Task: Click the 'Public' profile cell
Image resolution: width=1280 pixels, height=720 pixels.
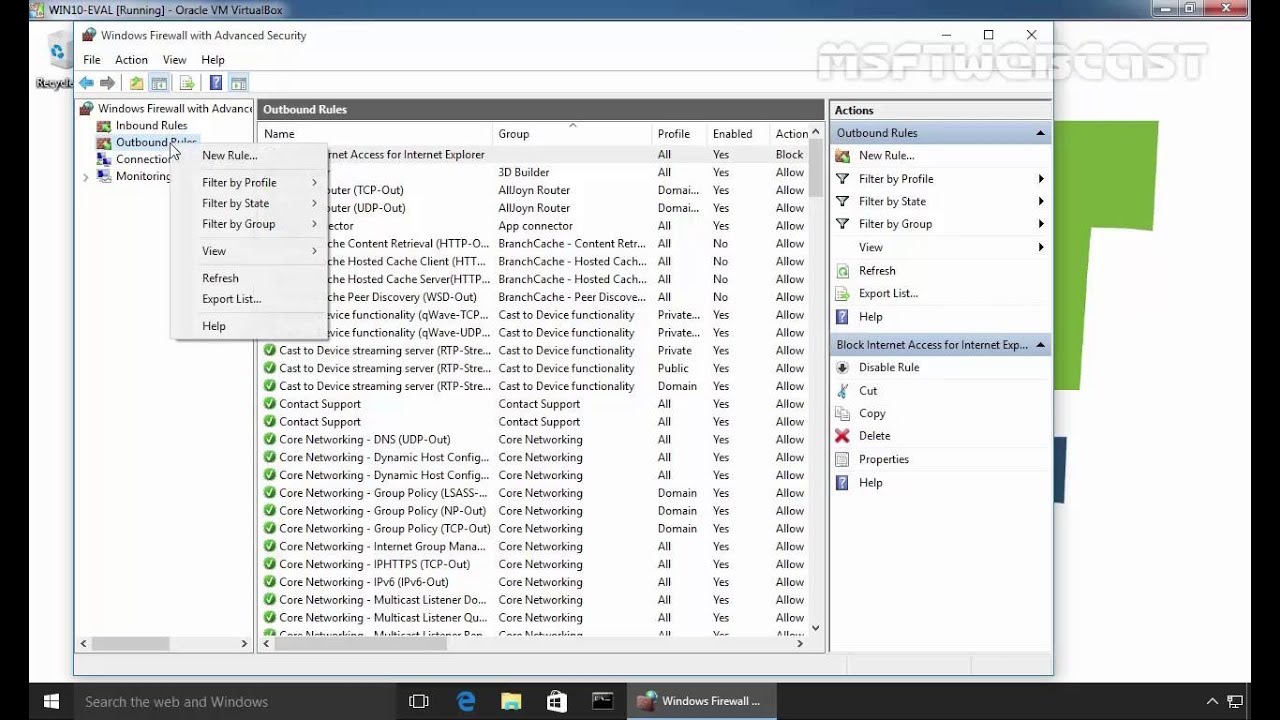Action: 673,368
